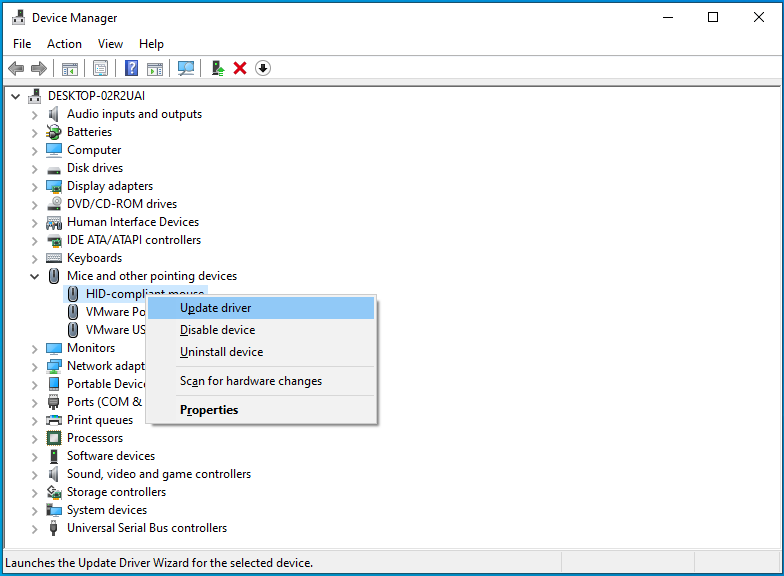
Task: Toggle the Show/Hide Action Pane toolbar icon
Action: [155, 68]
